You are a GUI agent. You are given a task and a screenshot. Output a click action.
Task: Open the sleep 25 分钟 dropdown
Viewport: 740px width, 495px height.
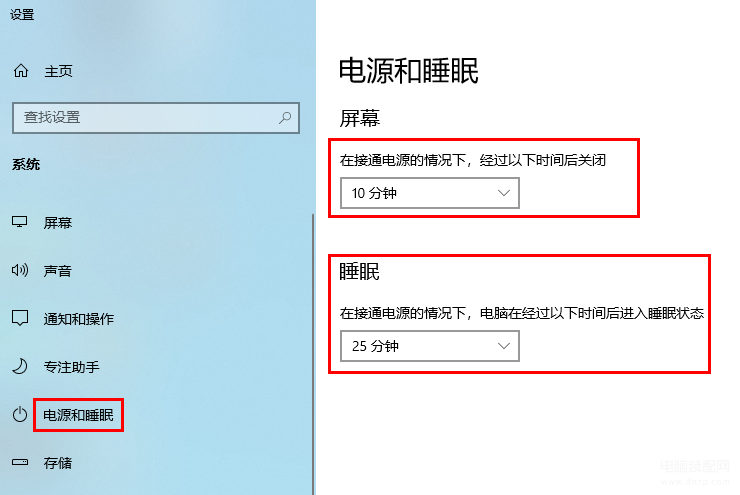point(430,346)
